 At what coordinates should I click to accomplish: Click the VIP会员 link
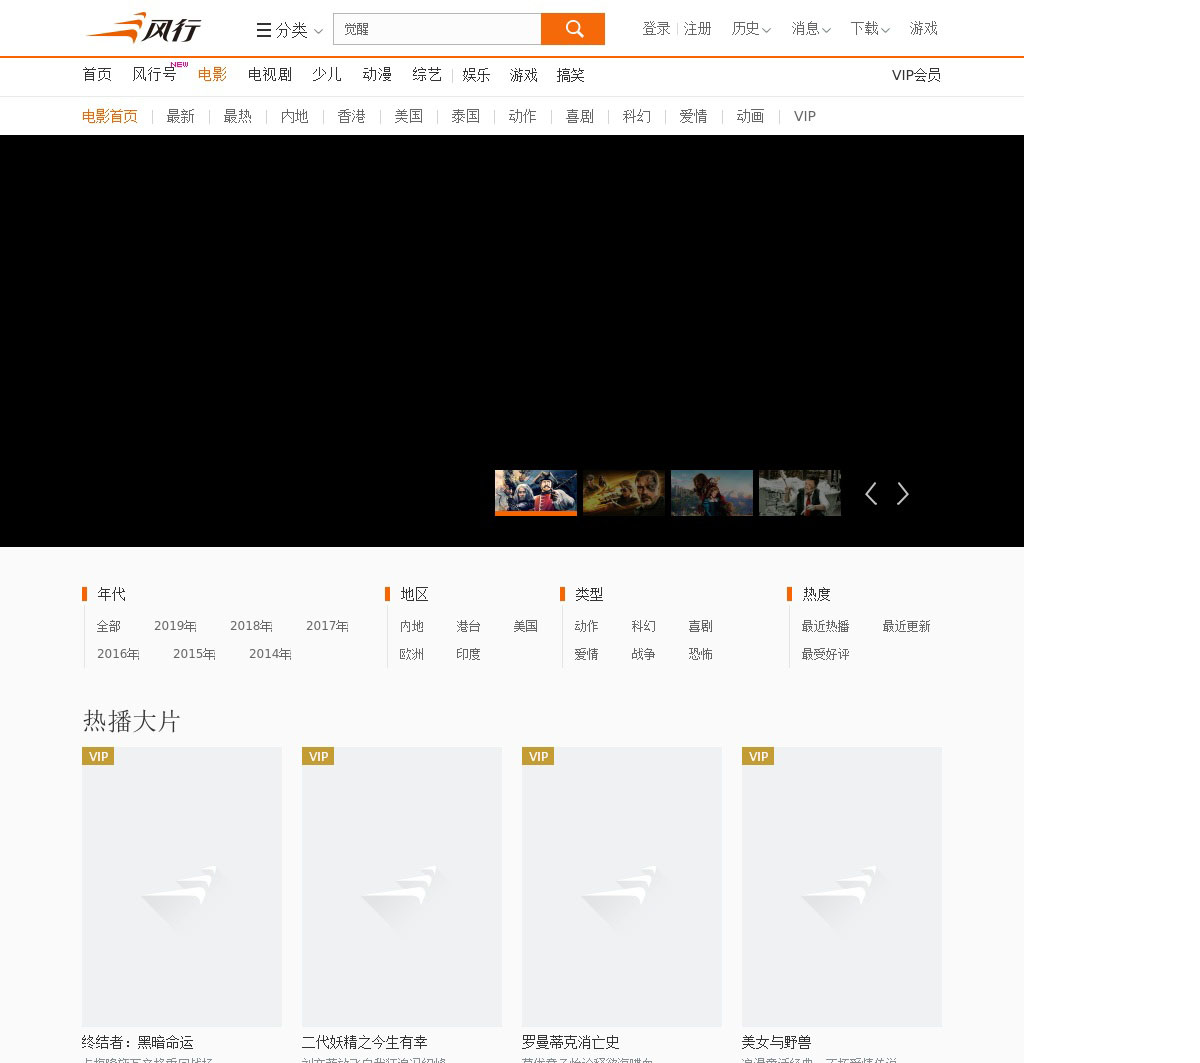click(916, 75)
